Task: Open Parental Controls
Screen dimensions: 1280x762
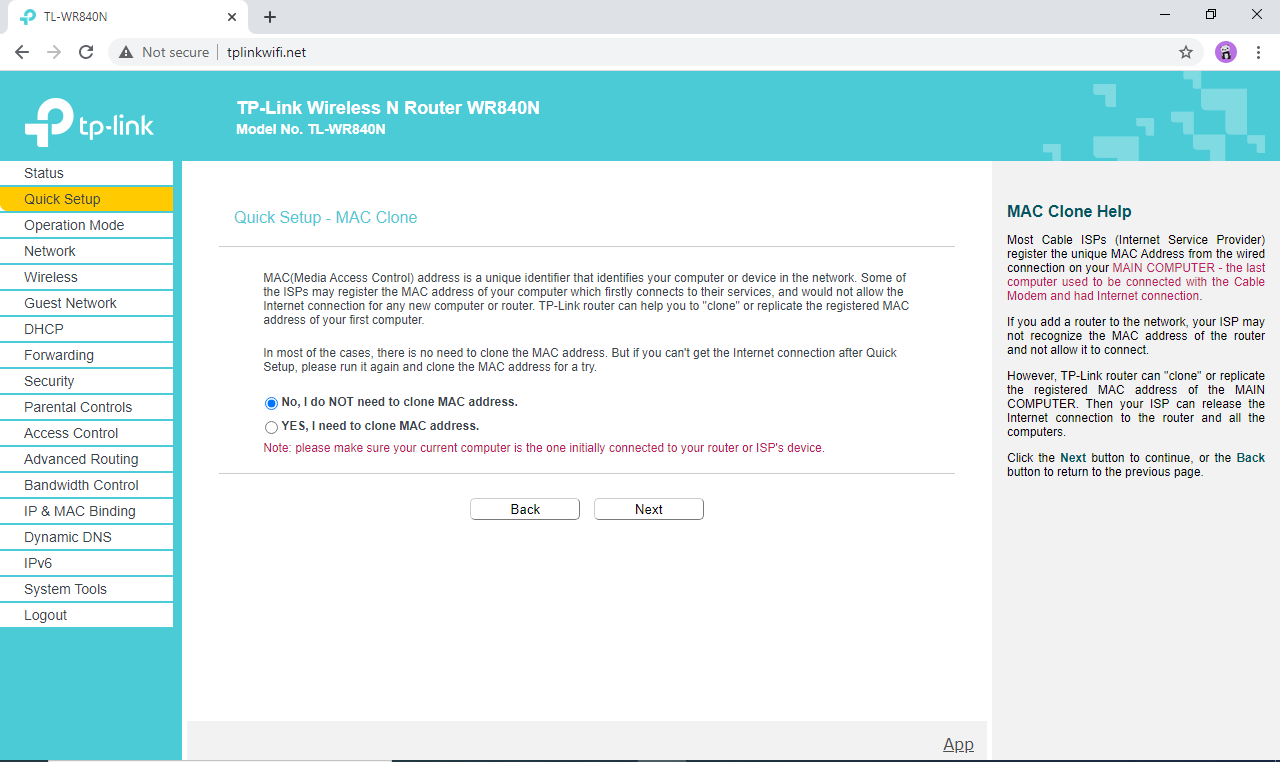Action: (x=87, y=407)
